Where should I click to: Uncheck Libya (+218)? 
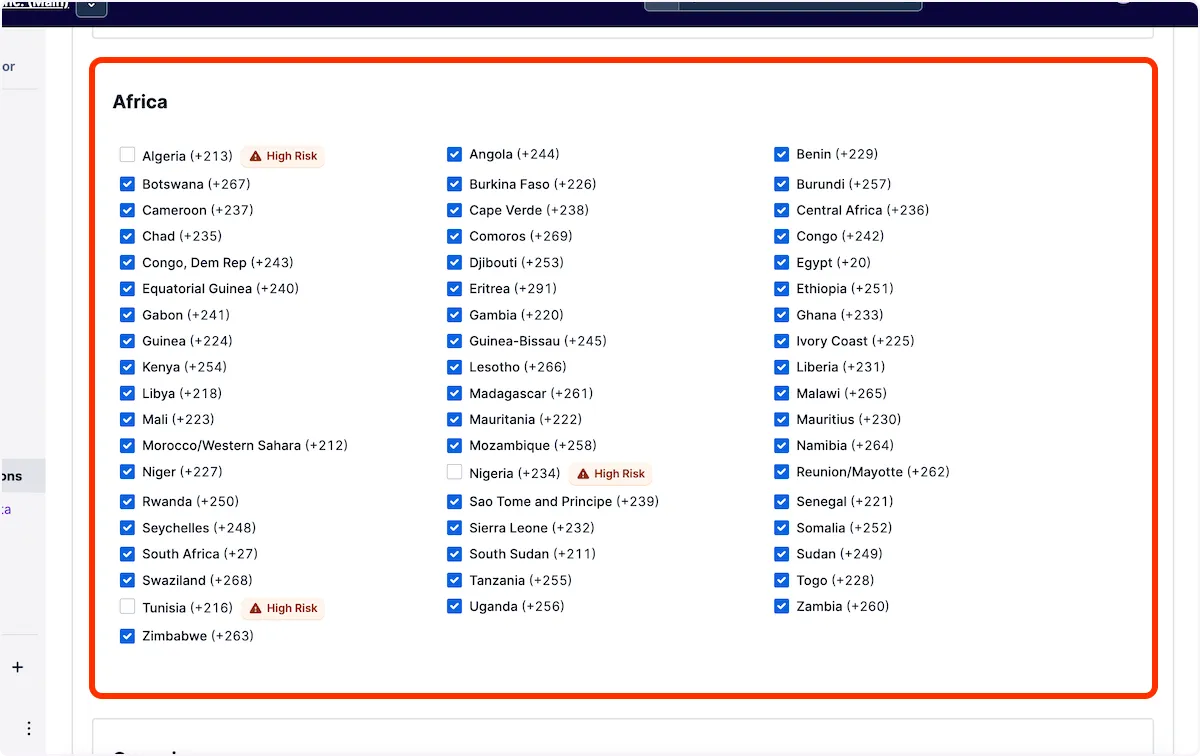coord(127,393)
